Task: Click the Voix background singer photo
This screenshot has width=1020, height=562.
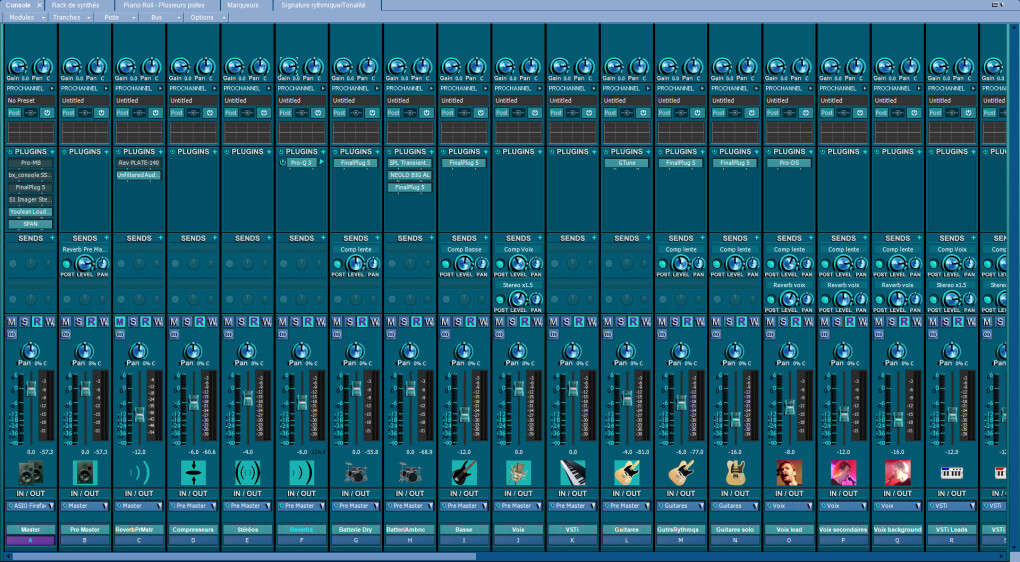Action: click(898, 473)
